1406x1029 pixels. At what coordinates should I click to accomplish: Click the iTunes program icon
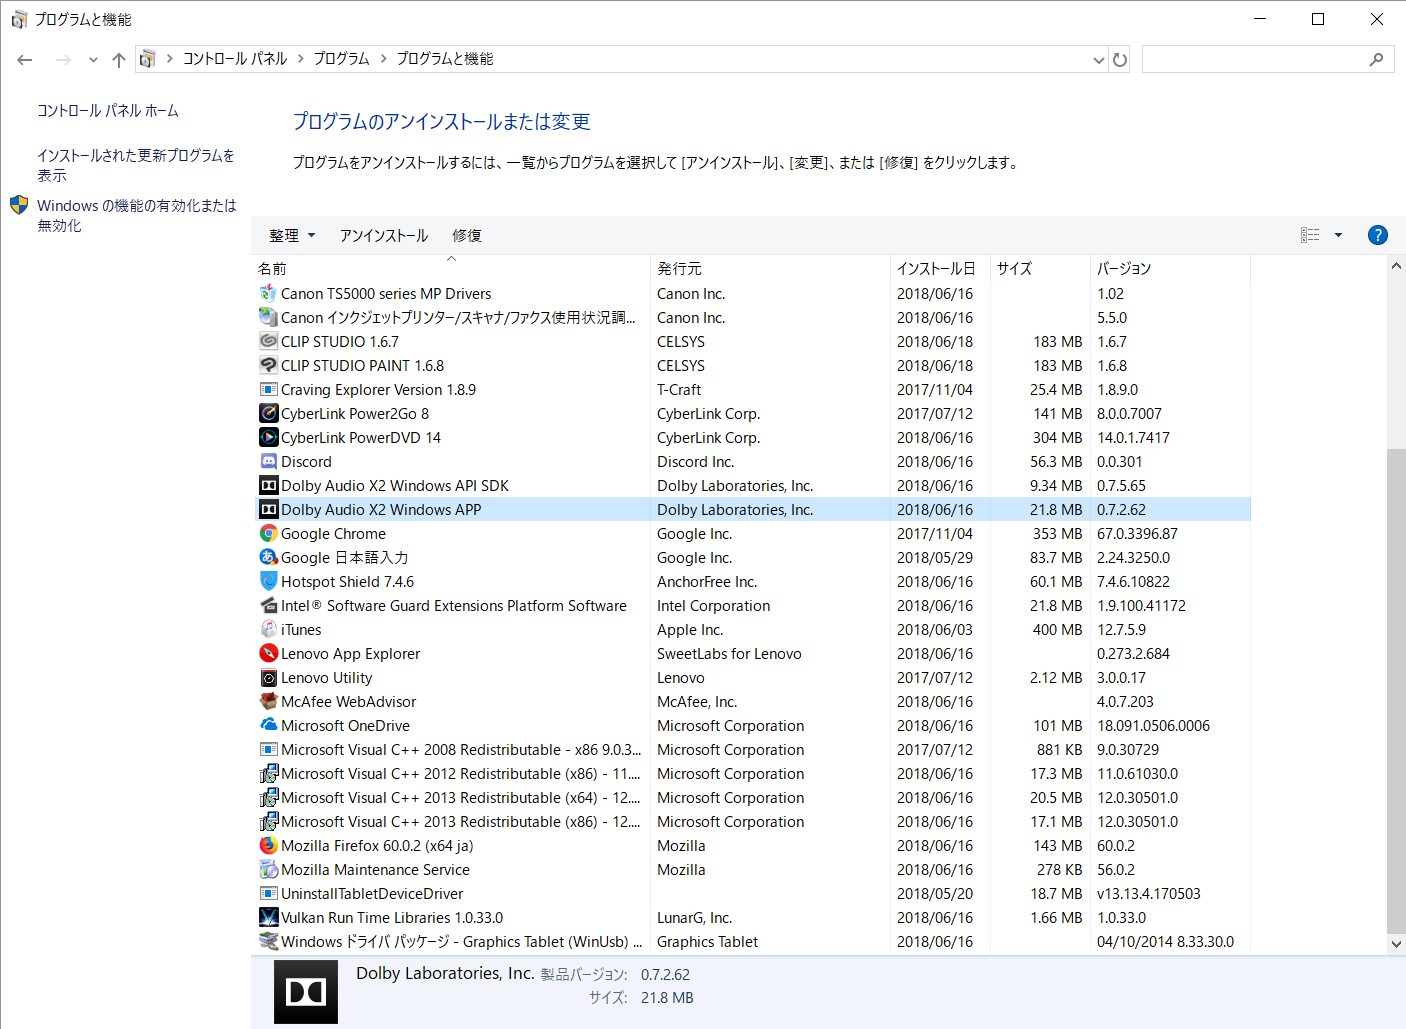tap(268, 629)
